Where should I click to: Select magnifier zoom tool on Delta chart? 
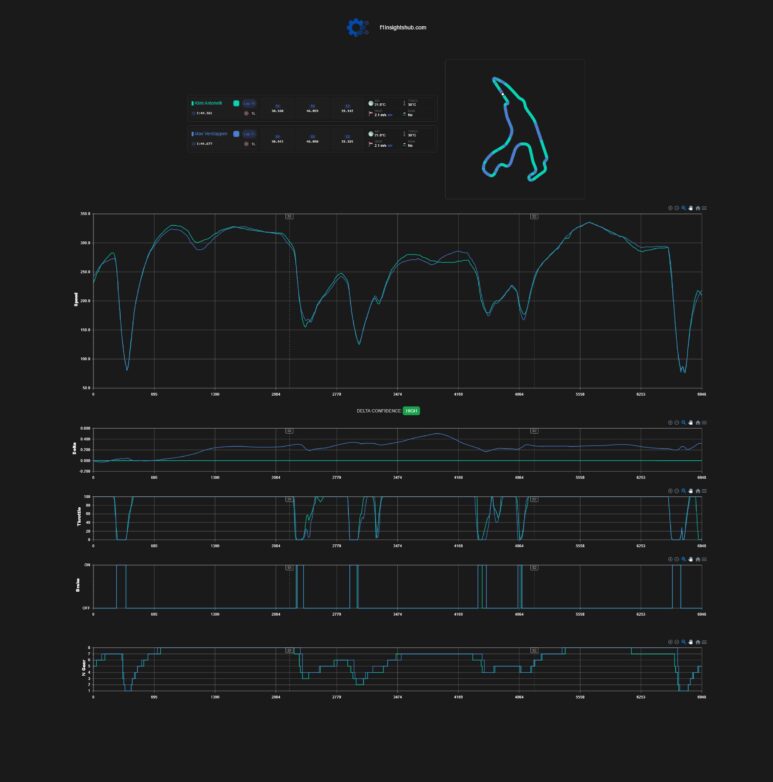[684, 422]
